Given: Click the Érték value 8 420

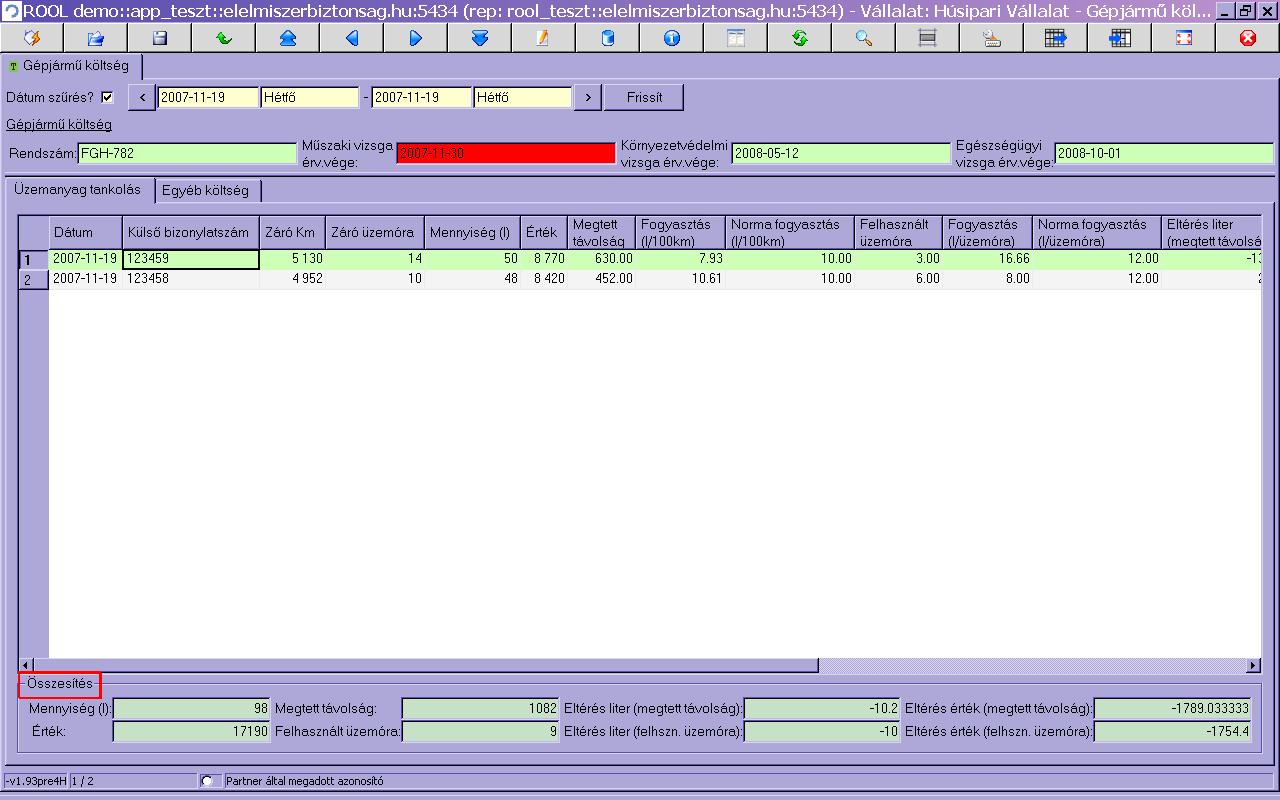Looking at the screenshot, I should (544, 279).
